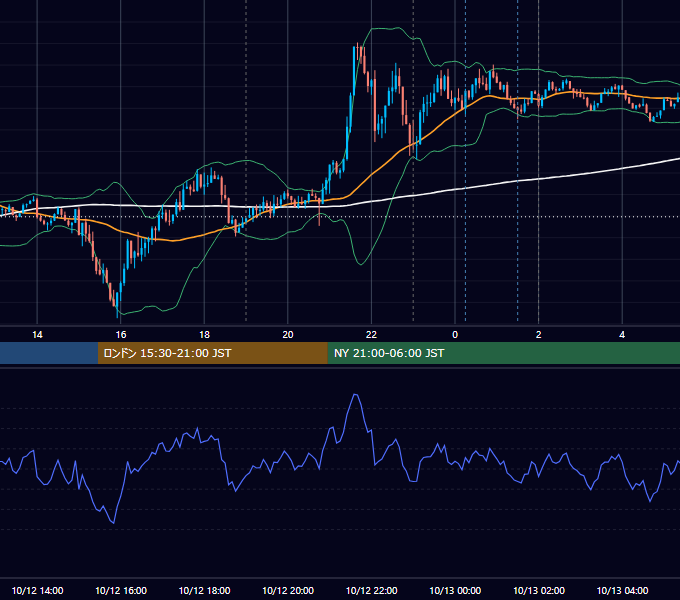The width and height of the screenshot is (680, 600).
Task: Click the 10/12 14:00 date label
Action: pyautogui.click(x=37, y=590)
